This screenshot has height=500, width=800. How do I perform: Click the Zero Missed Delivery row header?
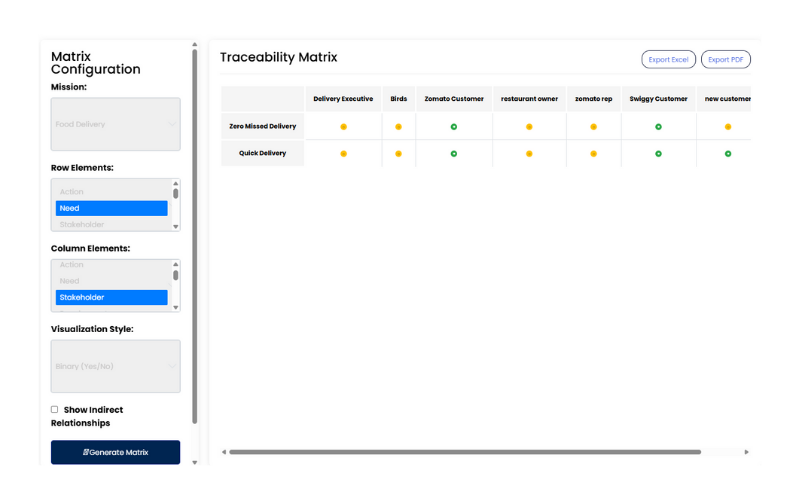coord(262,127)
